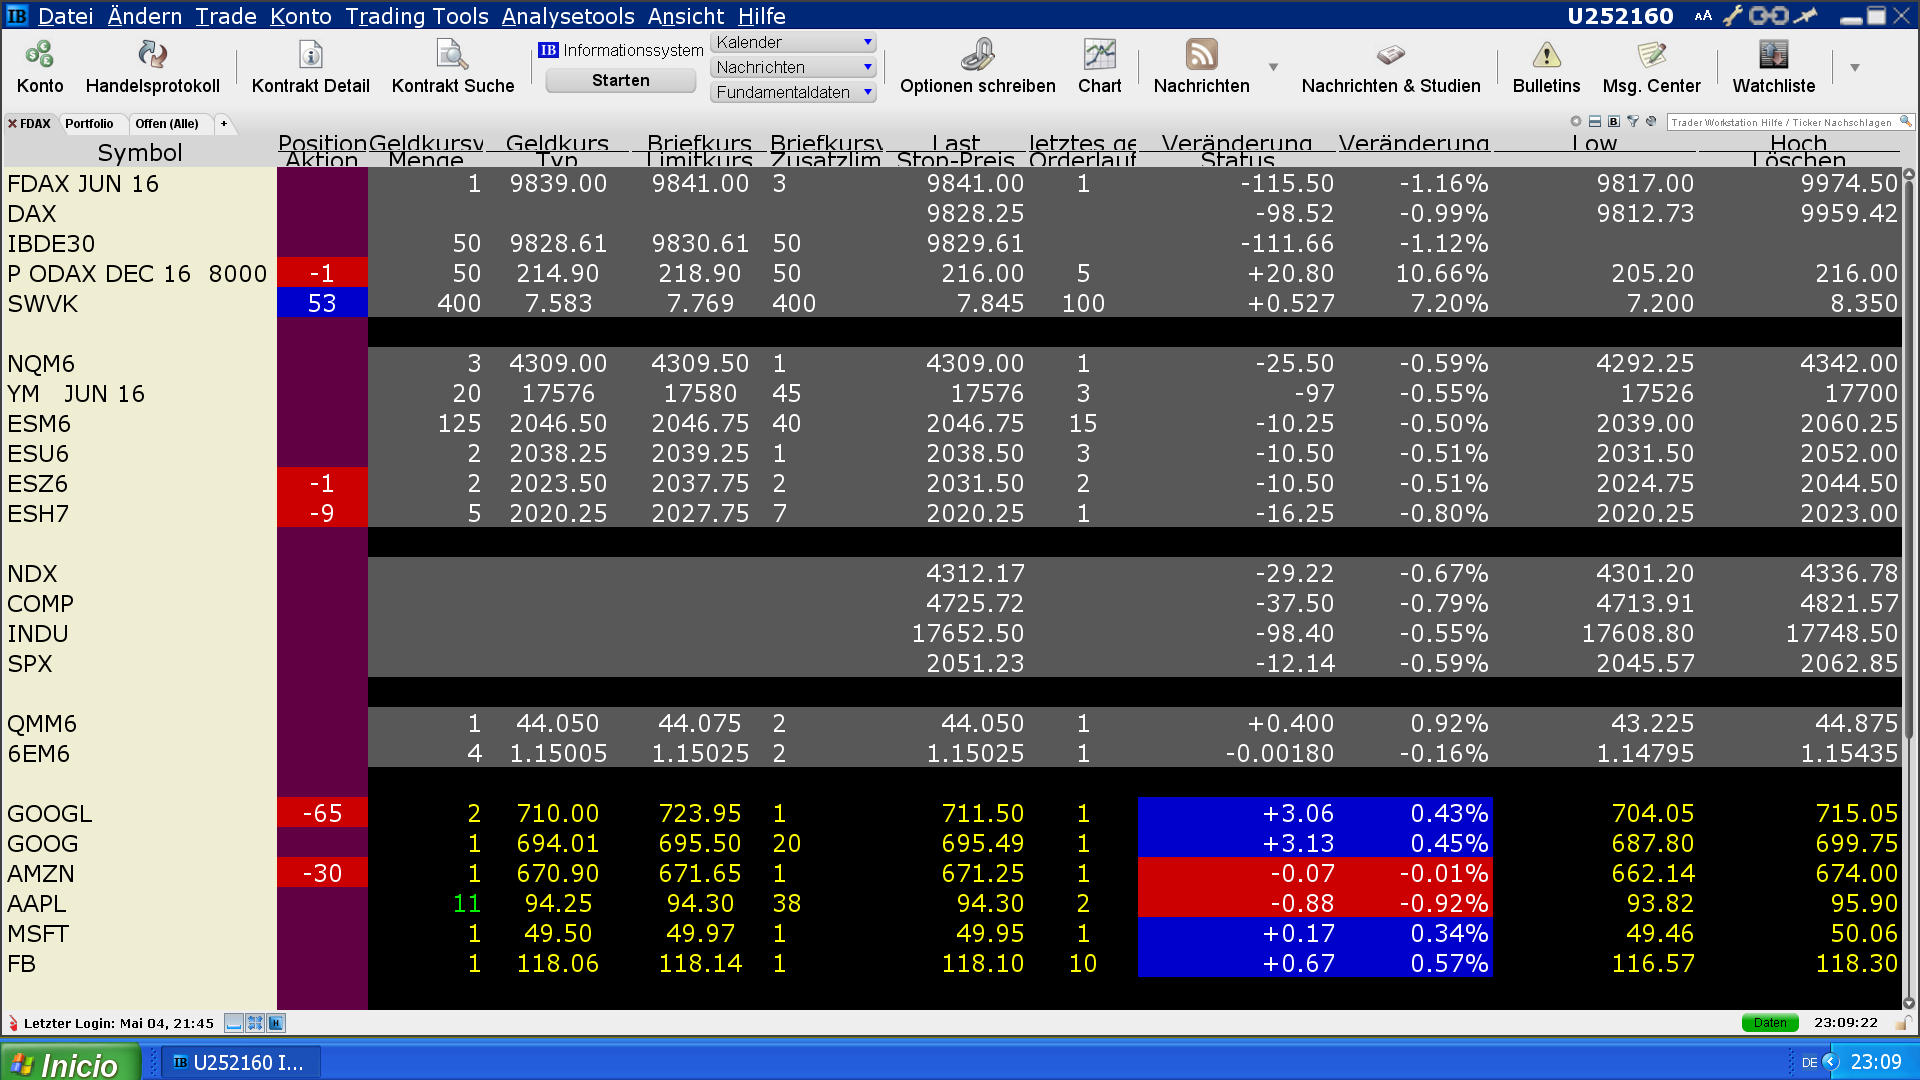This screenshot has height=1080, width=1920.
Task: Click the Kontrakt Suche icon
Action: click(452, 56)
